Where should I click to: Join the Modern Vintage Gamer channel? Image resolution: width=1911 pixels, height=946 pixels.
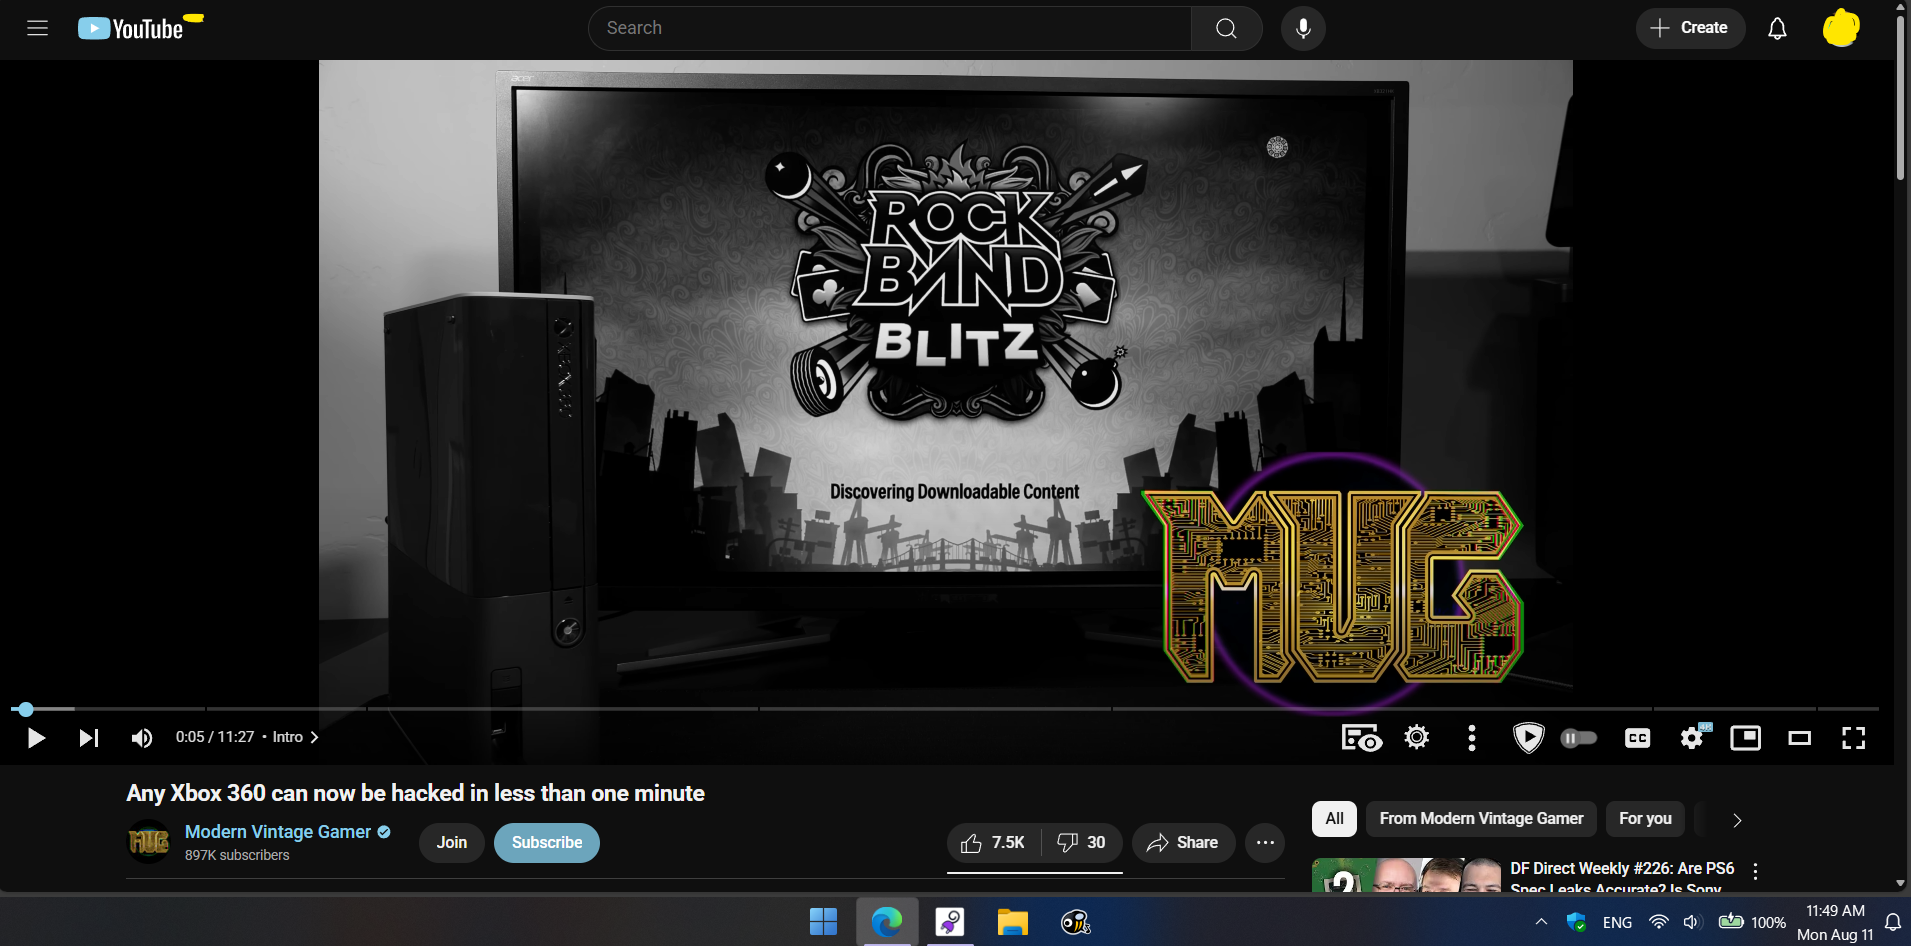click(x=452, y=843)
